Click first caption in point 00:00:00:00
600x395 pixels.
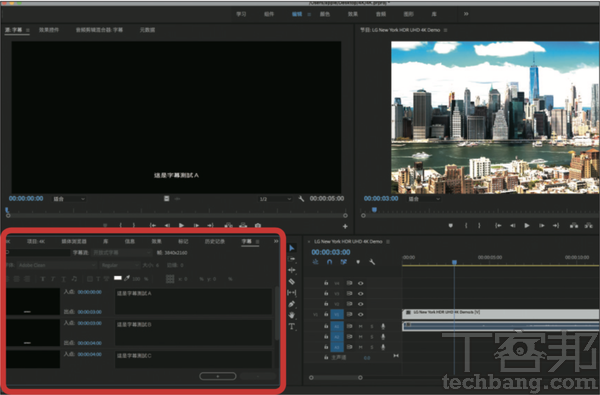90,292
